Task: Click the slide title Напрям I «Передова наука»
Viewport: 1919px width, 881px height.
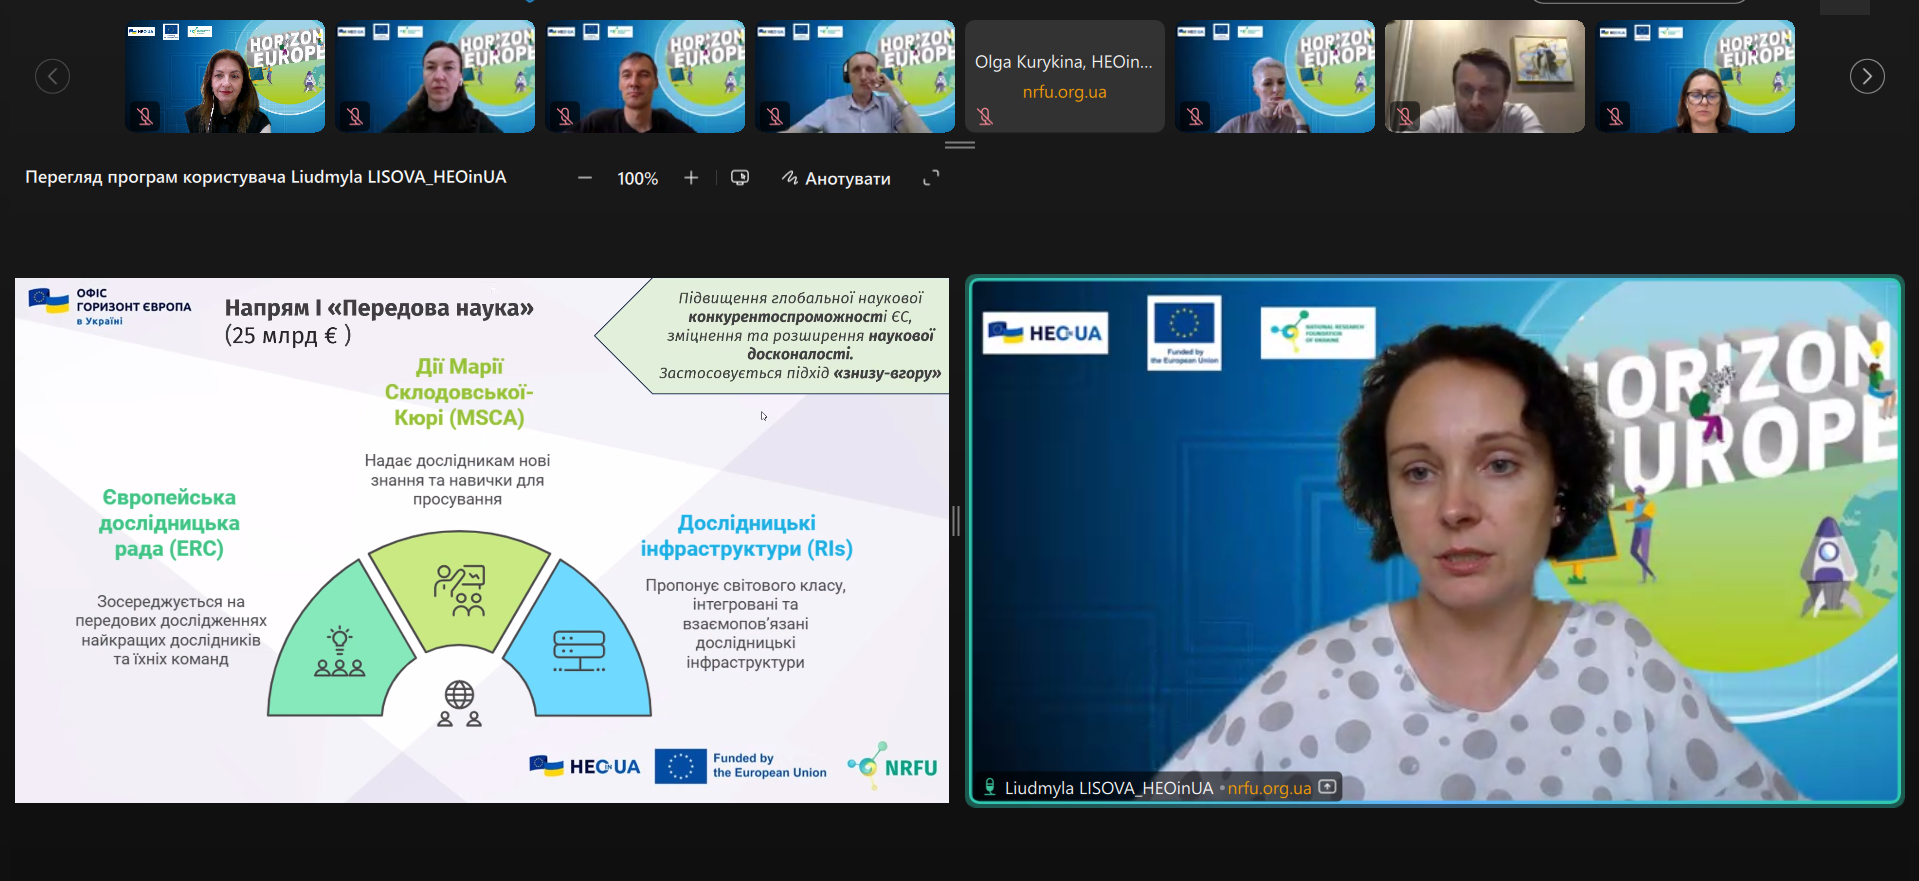Action: pos(379,308)
